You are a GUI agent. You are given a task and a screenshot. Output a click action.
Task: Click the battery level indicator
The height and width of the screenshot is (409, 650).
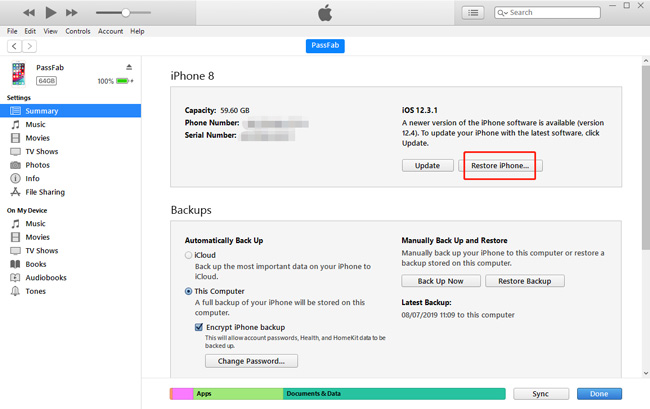pyautogui.click(x=123, y=81)
